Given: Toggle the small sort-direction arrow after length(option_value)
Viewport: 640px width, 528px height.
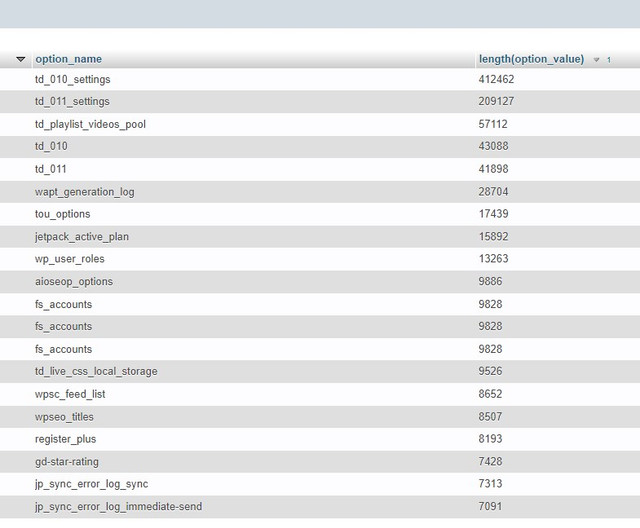Looking at the screenshot, I should [x=596, y=60].
